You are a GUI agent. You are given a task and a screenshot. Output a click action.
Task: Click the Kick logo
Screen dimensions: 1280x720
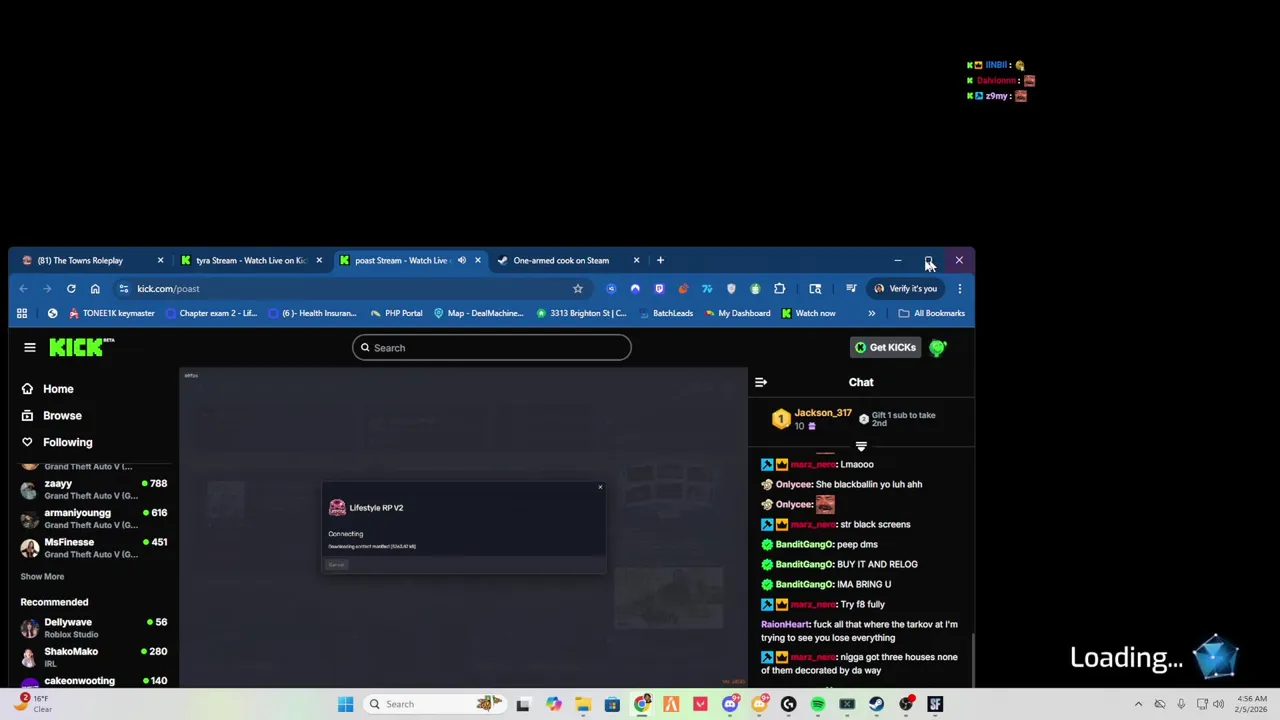82,347
